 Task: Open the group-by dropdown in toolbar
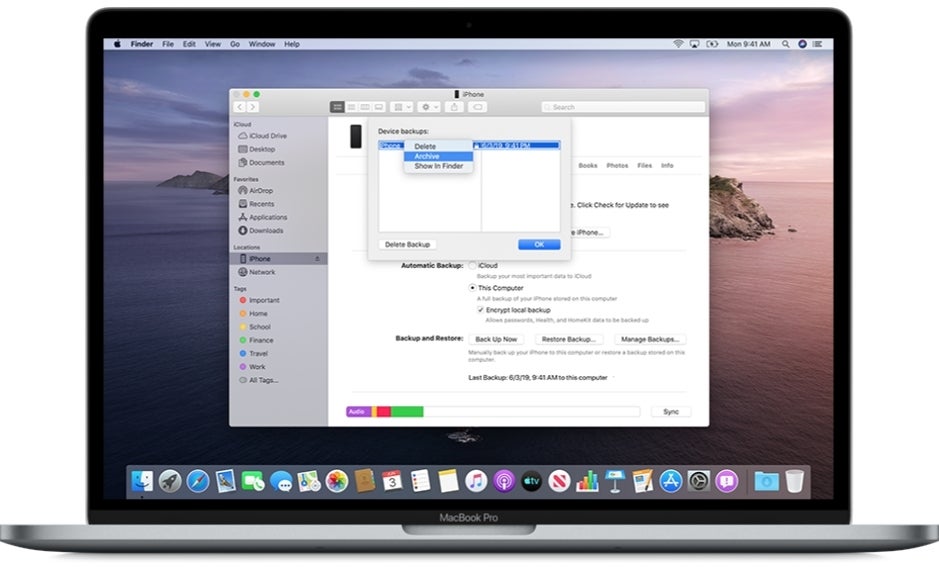tap(401, 107)
